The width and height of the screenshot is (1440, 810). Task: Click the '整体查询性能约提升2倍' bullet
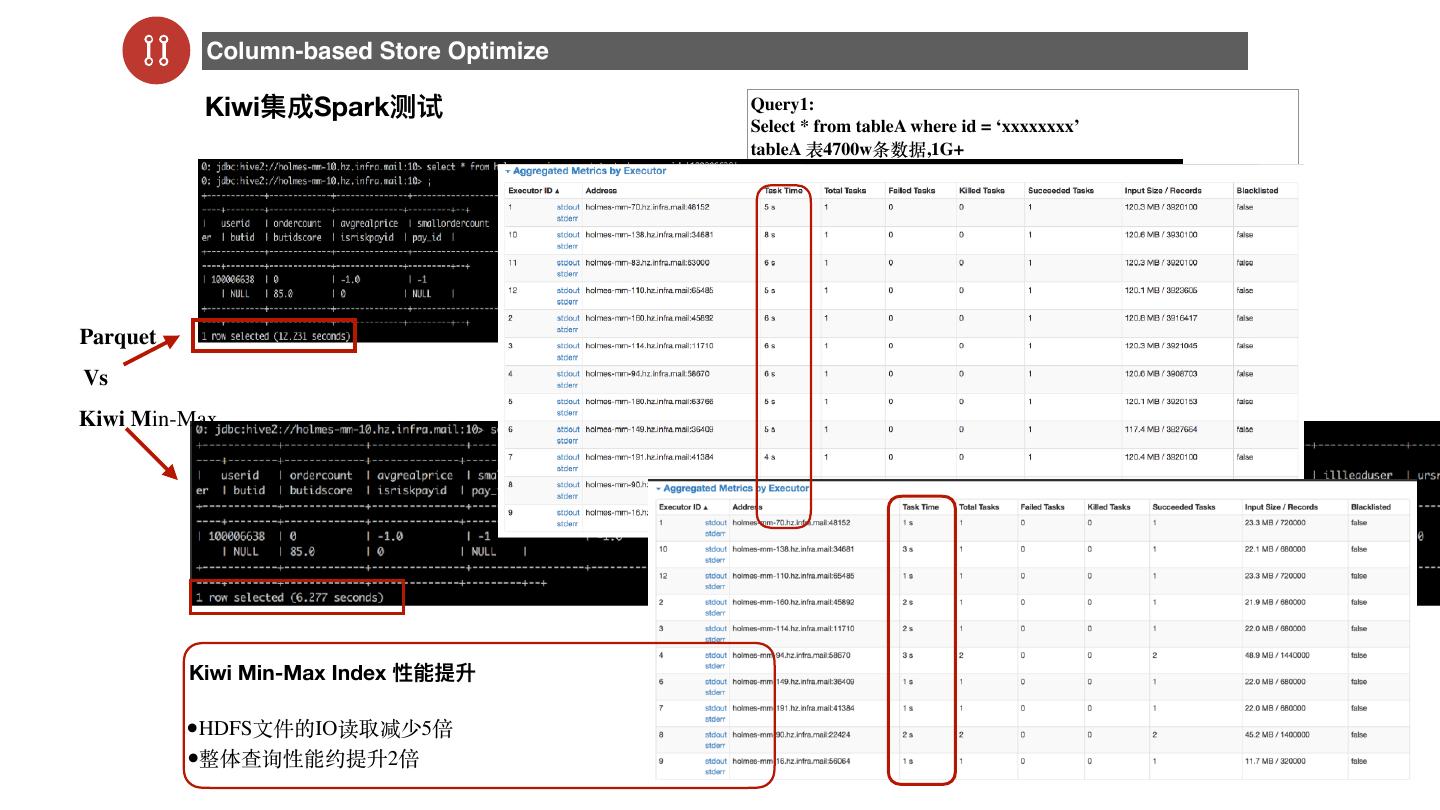click(303, 759)
